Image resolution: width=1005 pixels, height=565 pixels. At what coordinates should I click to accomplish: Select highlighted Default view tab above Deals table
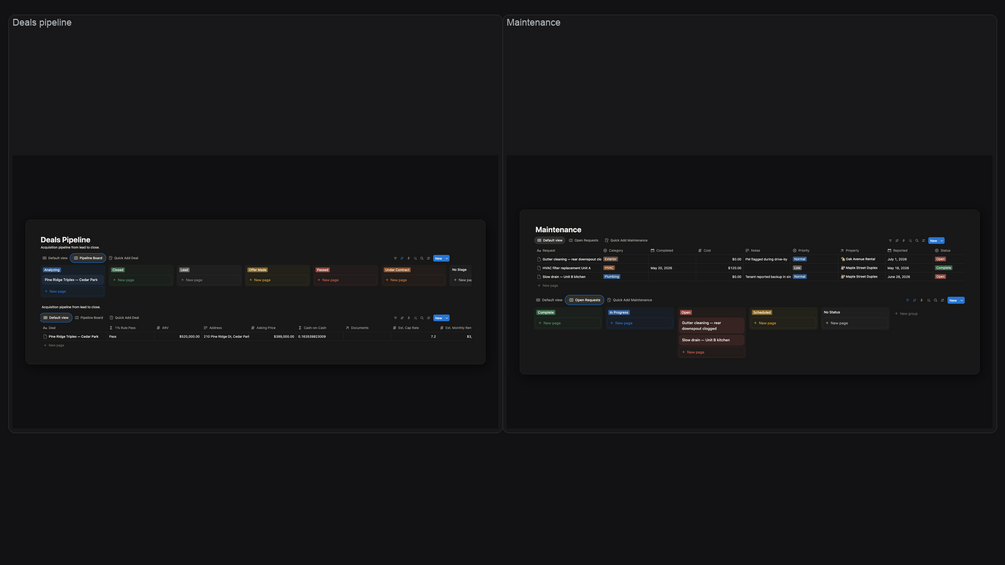point(56,318)
